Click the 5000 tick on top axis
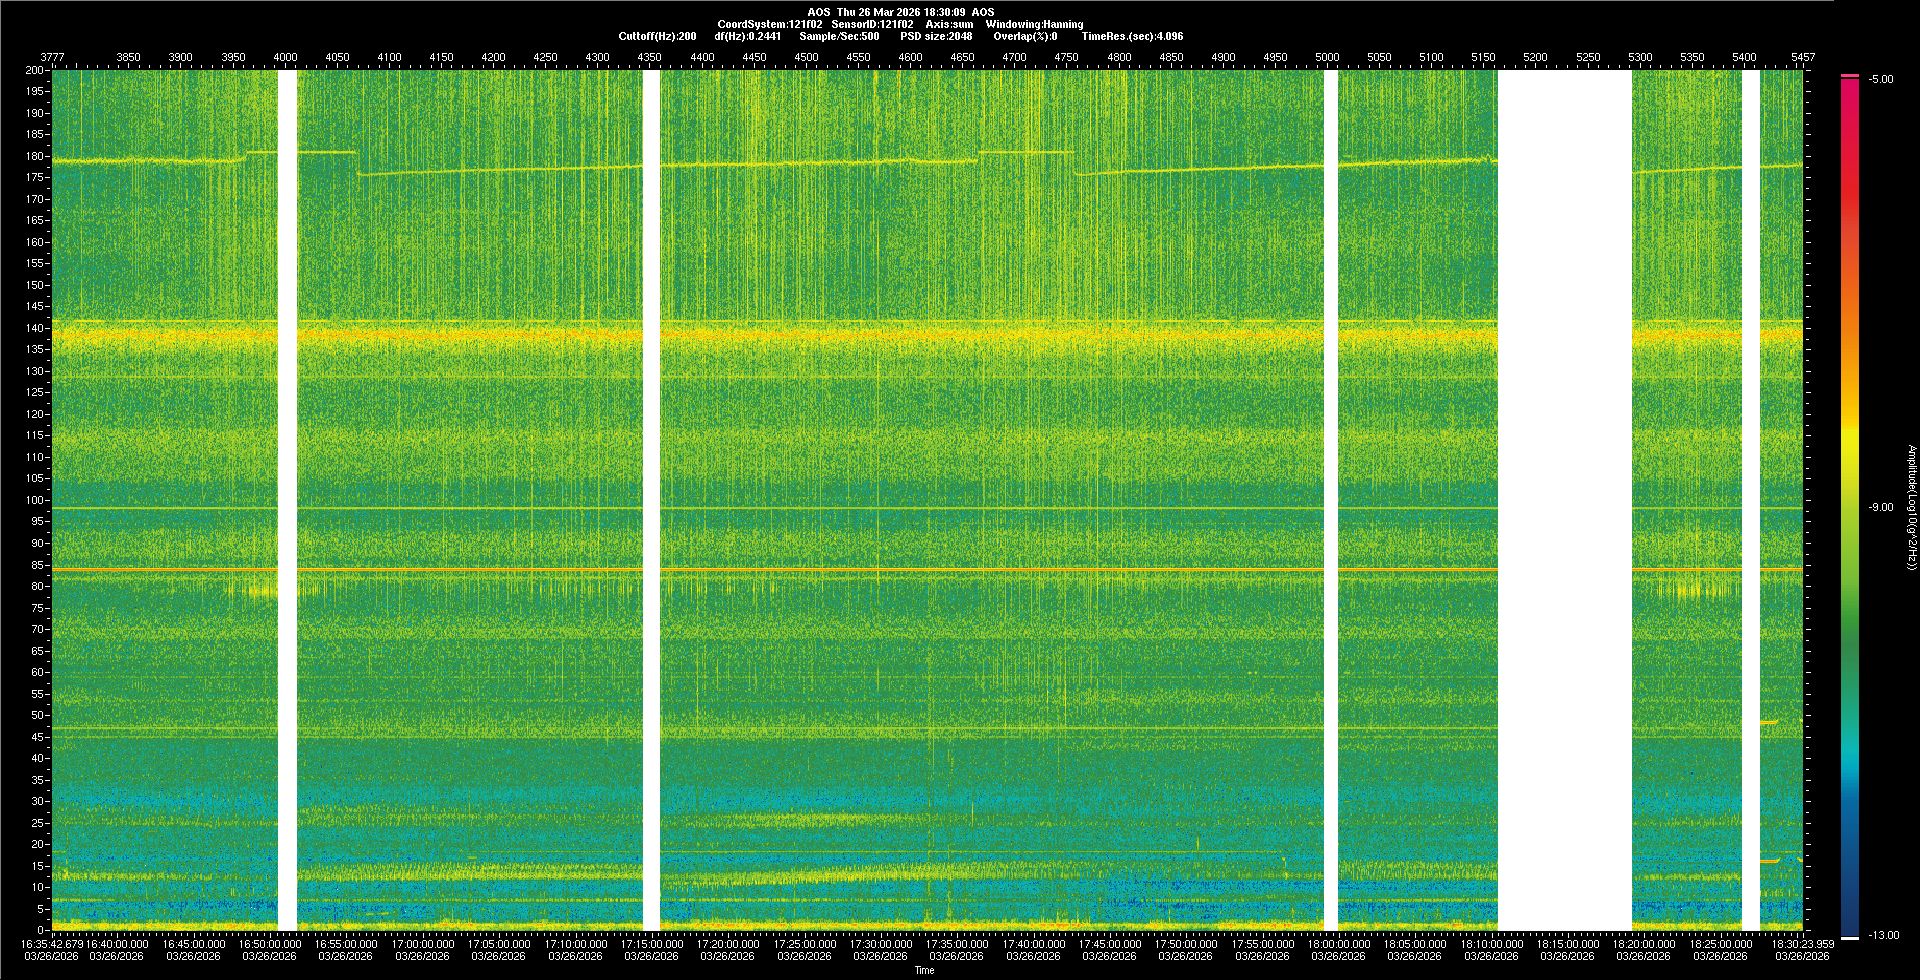1920x980 pixels. [x=1327, y=57]
